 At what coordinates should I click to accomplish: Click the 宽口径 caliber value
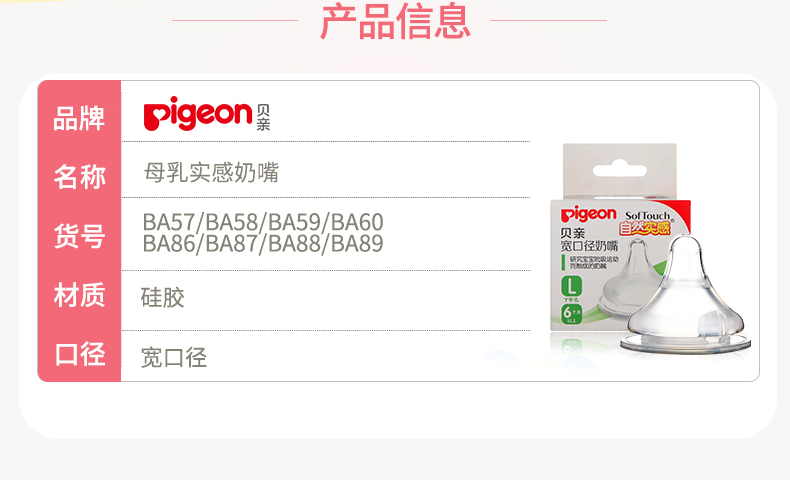click(174, 357)
